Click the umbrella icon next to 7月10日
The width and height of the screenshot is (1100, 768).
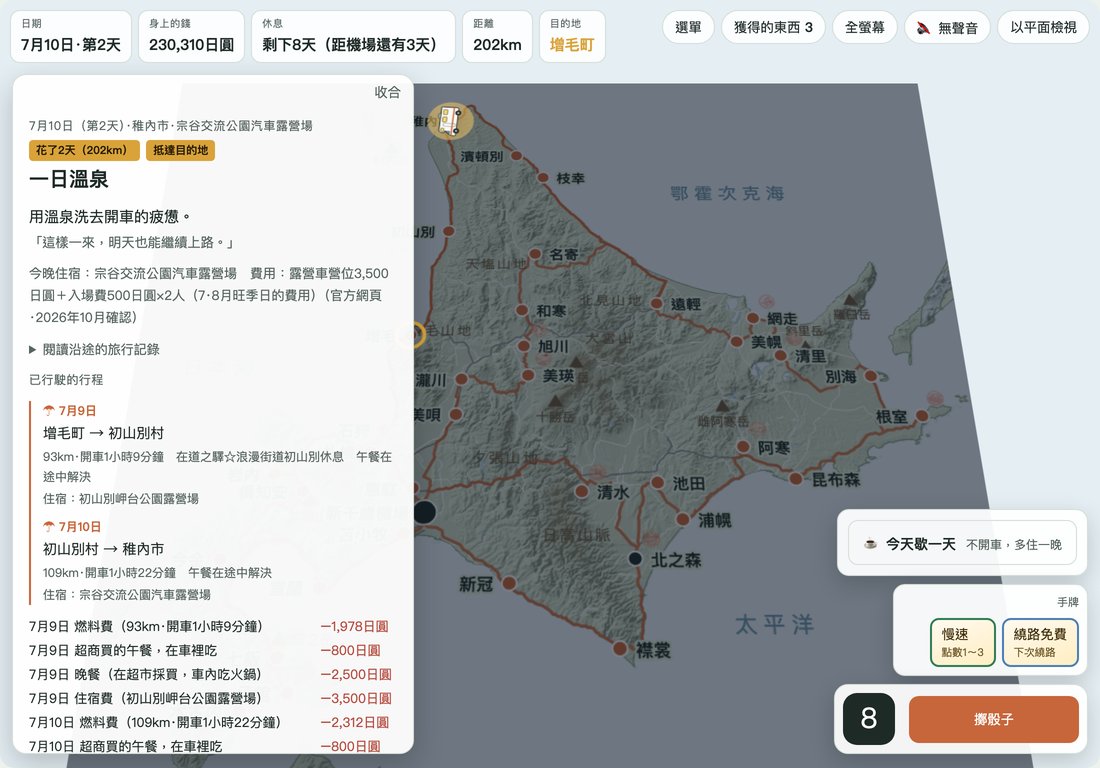(x=48, y=526)
